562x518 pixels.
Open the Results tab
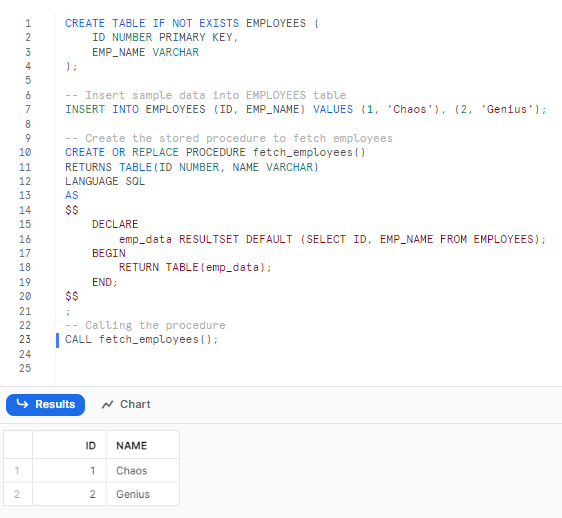[x=46, y=405]
